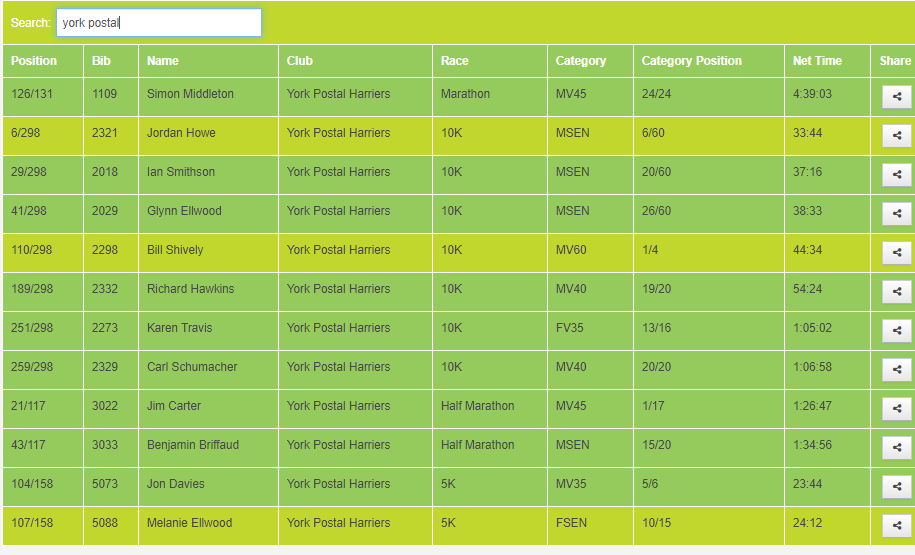
Task: Share Glynn Ellwood's result
Action: 896,214
